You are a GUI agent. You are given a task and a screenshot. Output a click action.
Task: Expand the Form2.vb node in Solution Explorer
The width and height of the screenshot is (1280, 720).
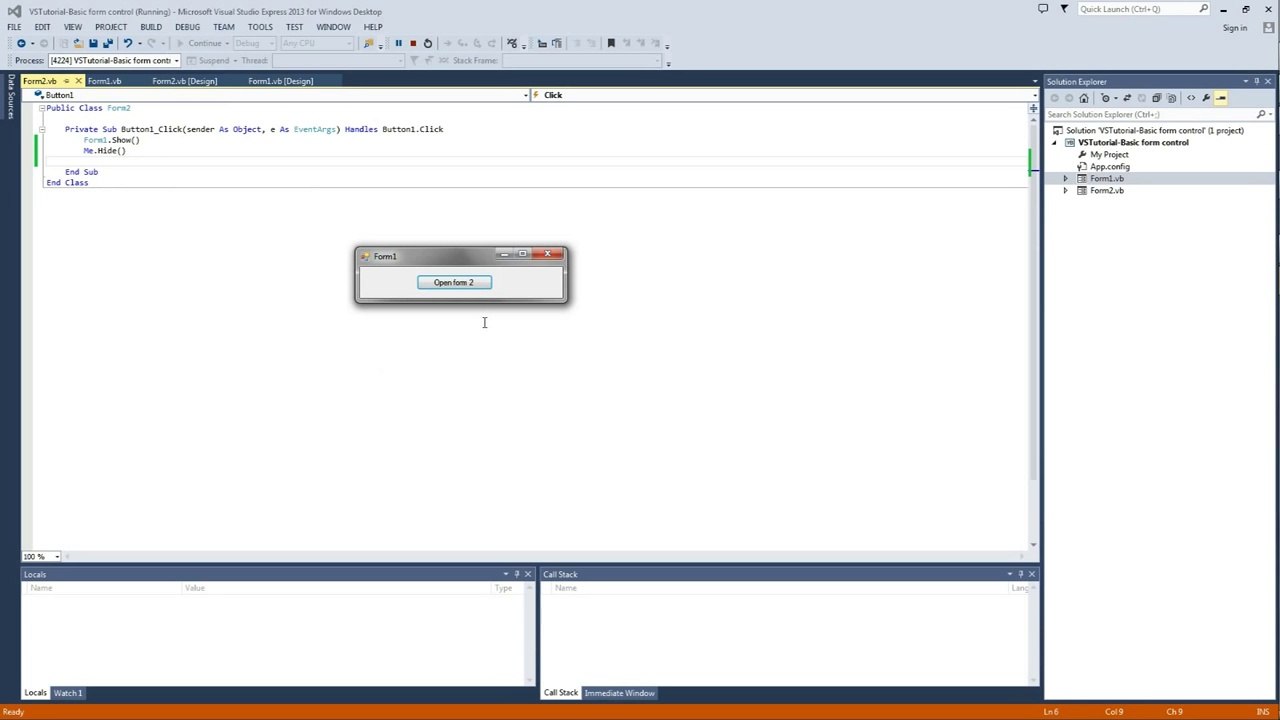tap(1065, 191)
